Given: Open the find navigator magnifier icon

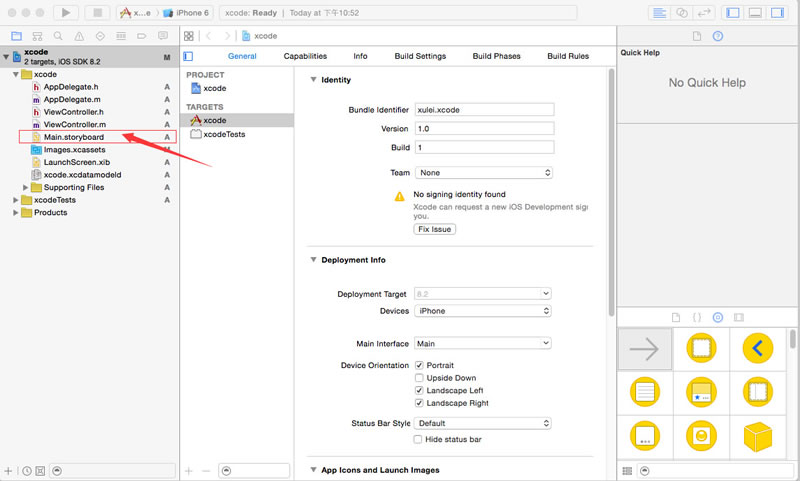Looking at the screenshot, I should (x=58, y=36).
